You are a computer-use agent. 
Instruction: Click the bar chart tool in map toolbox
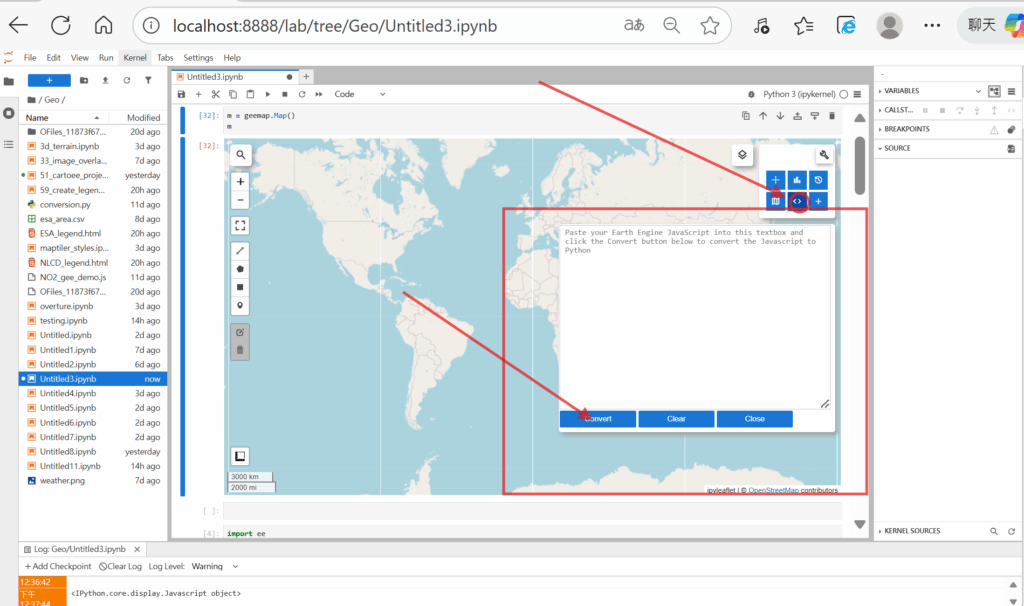coord(797,180)
